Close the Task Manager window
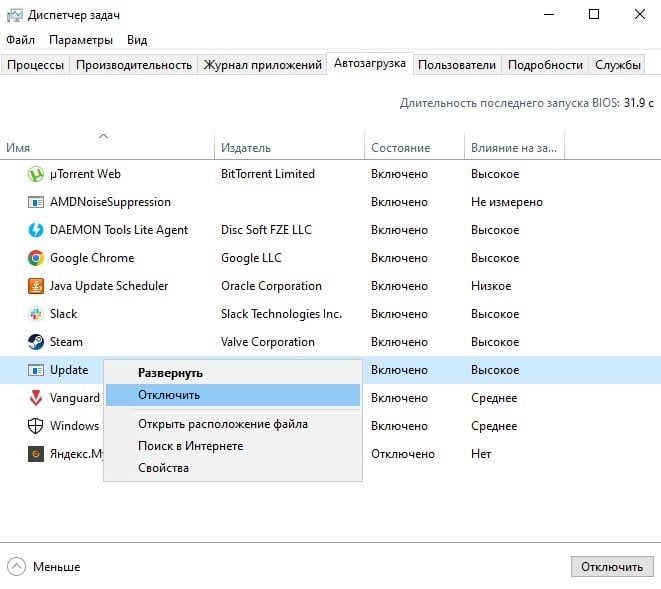Screen dimensions: 661x589 [640, 15]
